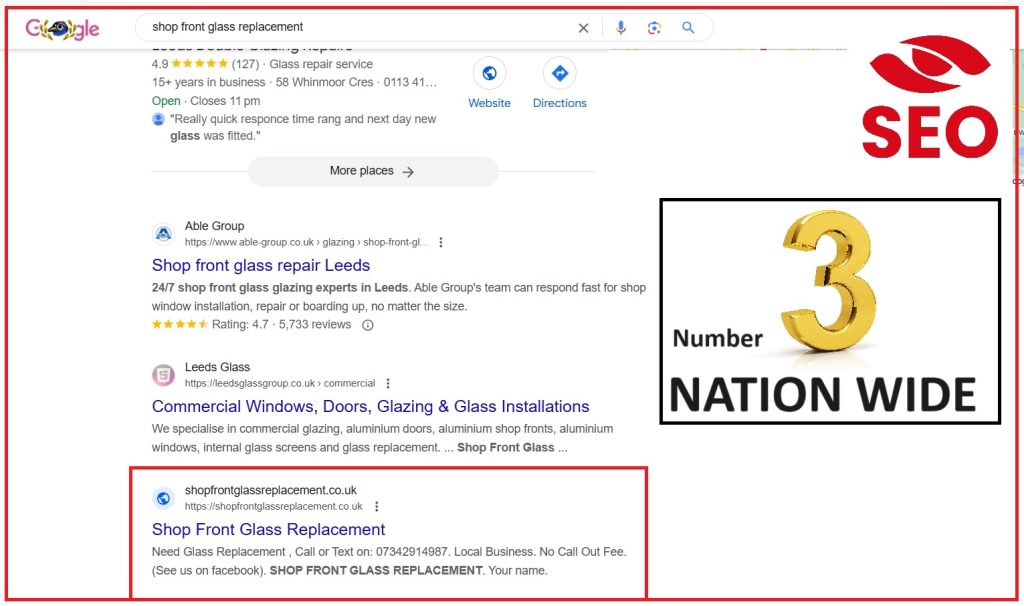This screenshot has width=1024, height=606.
Task: Open the three-dot menu next to Leeds Glass URL
Action: (388, 382)
